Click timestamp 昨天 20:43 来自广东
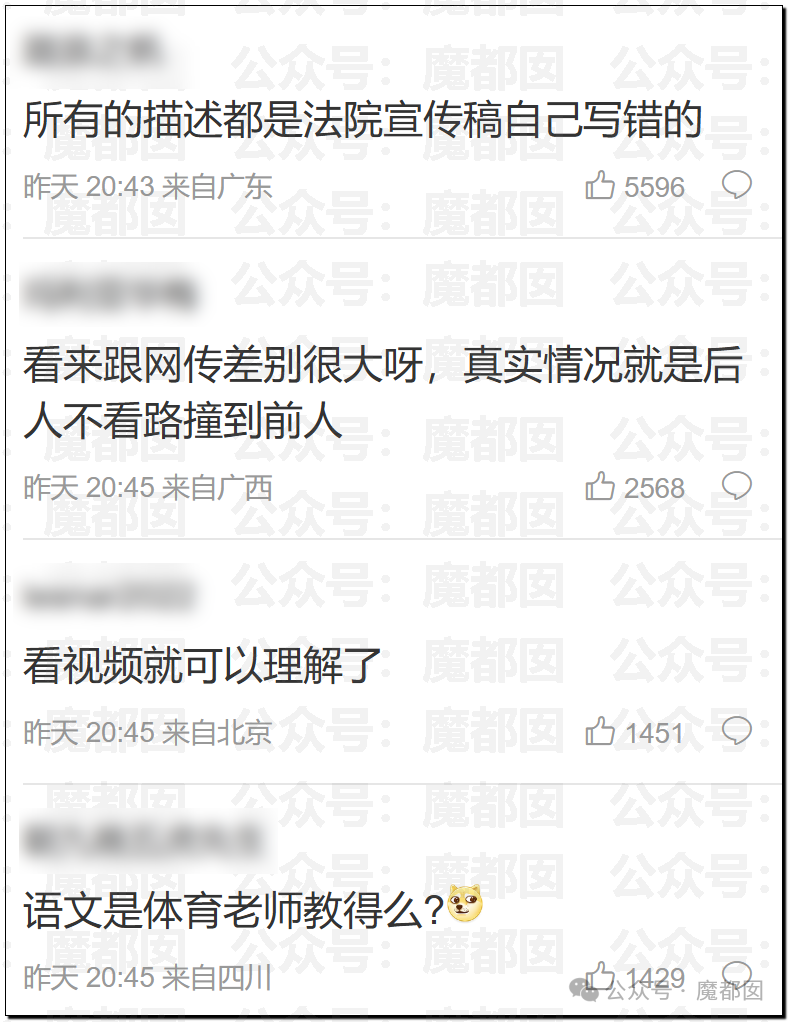 pos(148,188)
